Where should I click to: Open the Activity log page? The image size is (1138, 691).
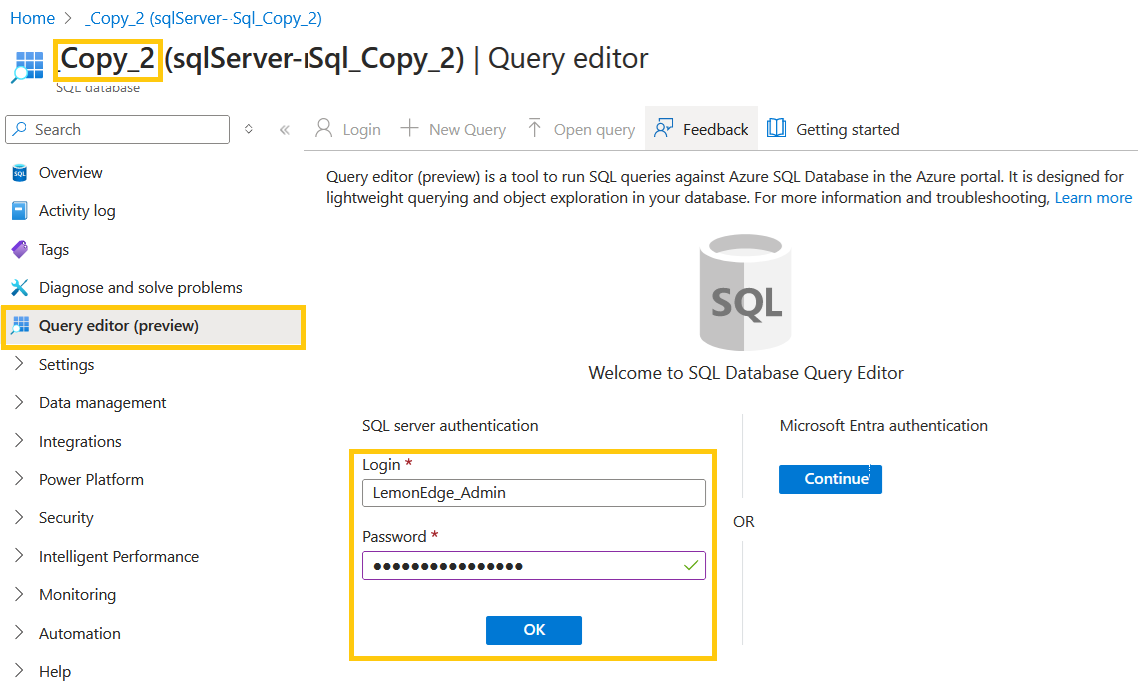point(77,210)
